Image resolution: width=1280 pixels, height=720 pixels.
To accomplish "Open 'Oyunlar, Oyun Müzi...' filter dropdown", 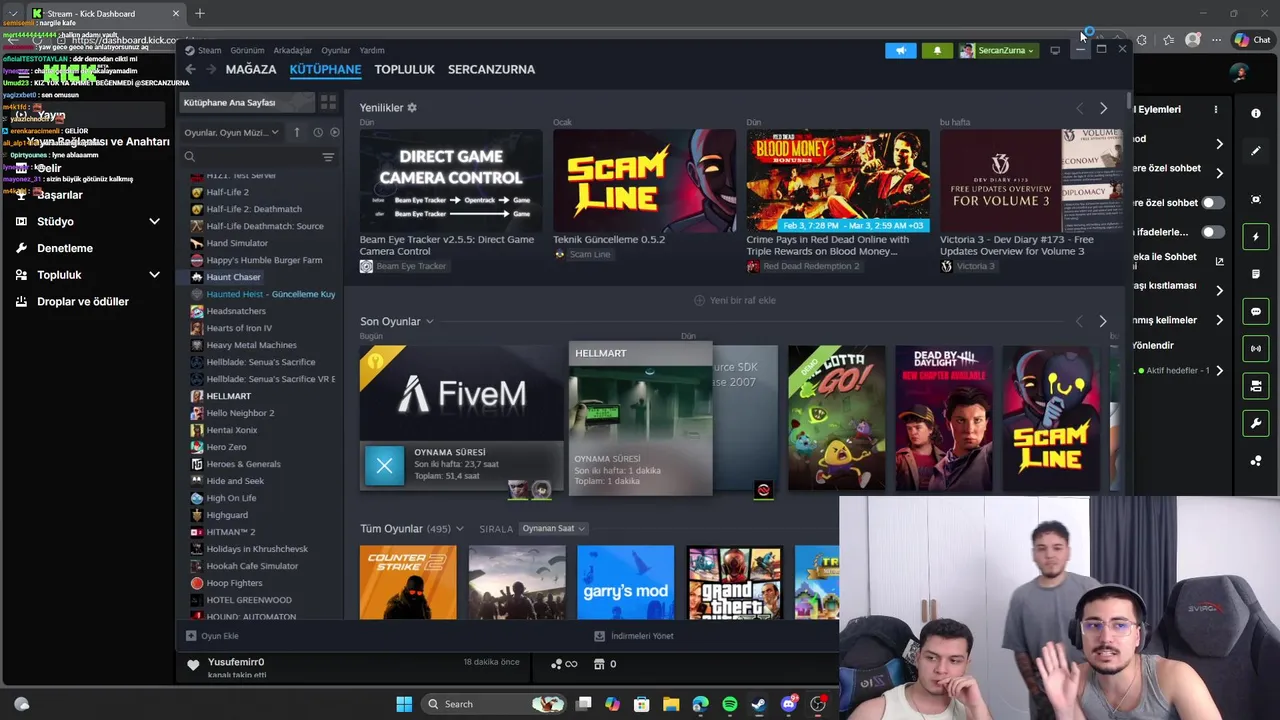I will pos(231,132).
